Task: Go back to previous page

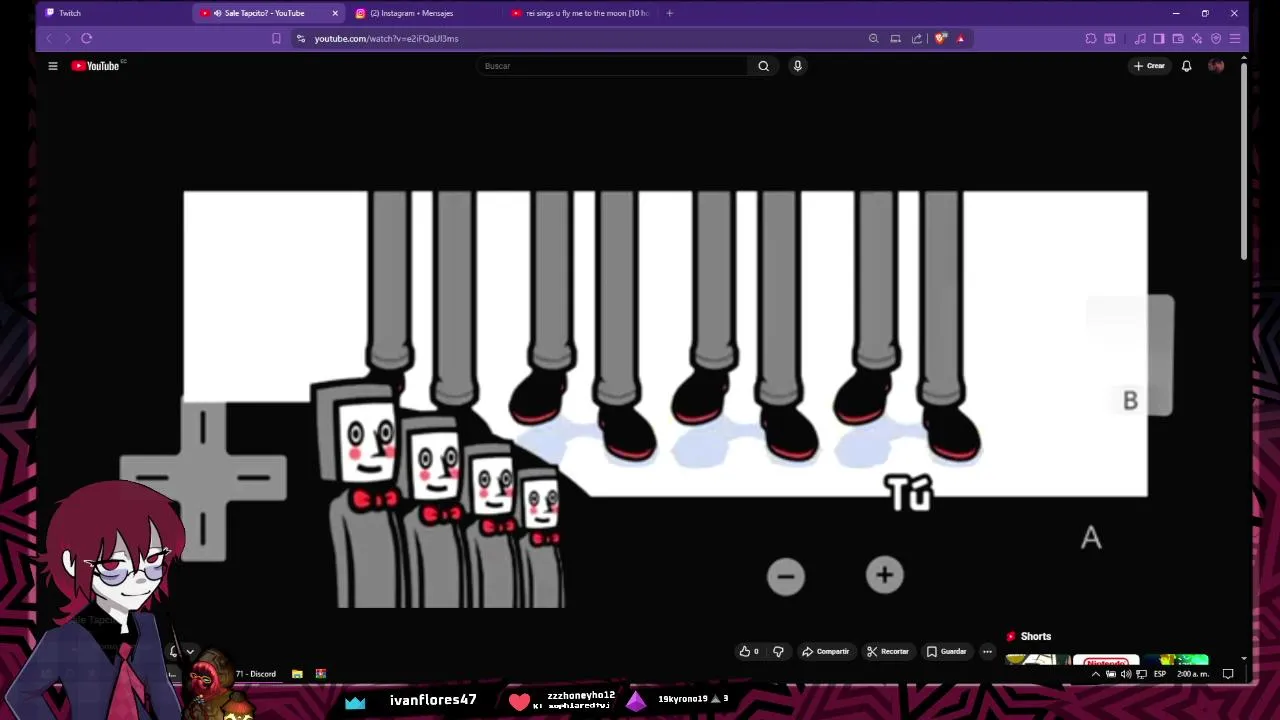Action: point(48,38)
